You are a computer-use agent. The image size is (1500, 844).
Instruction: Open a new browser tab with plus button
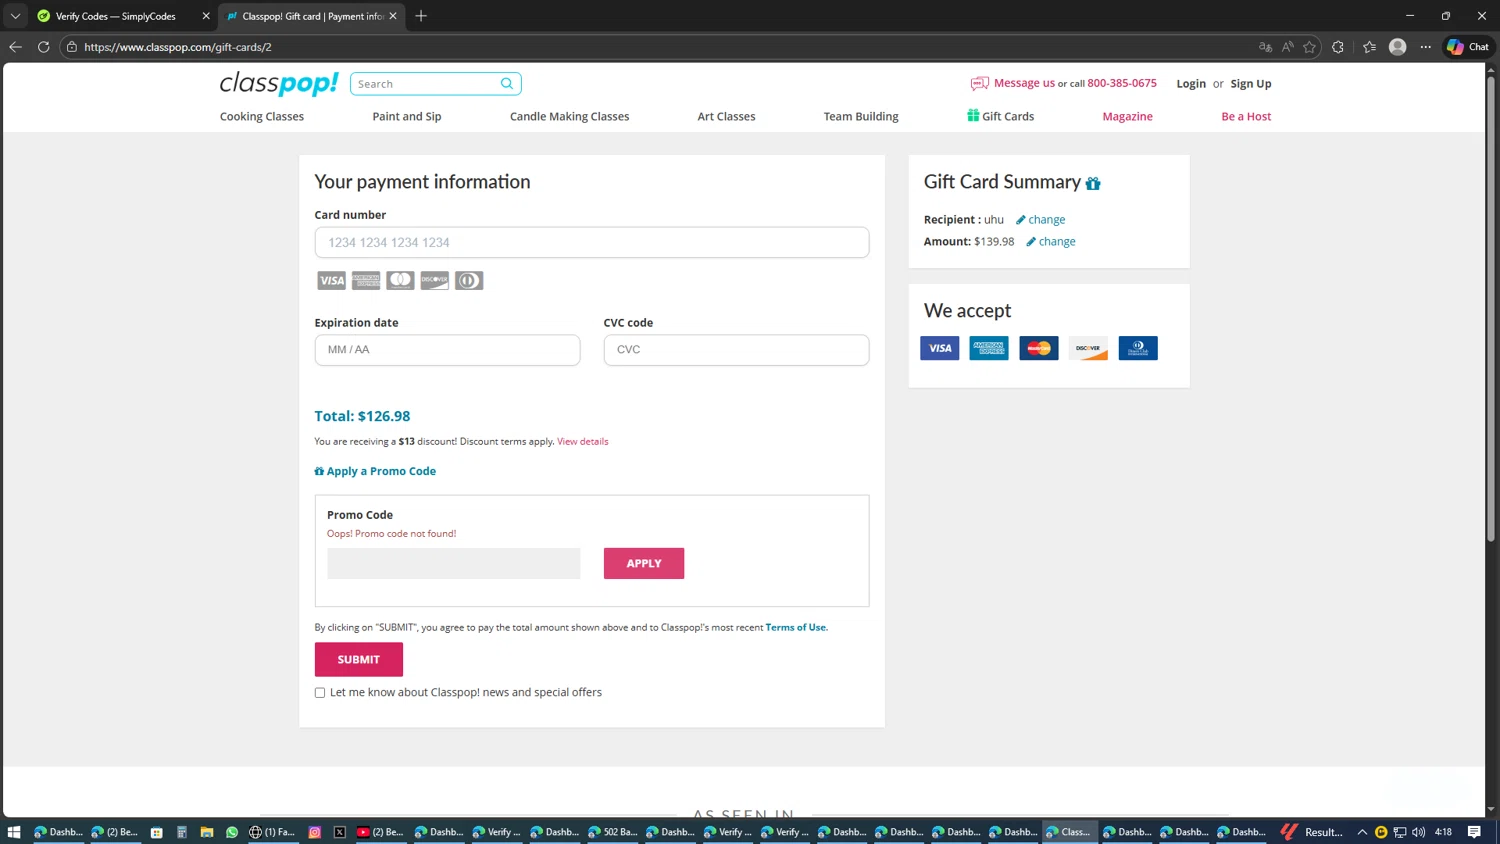(x=421, y=16)
